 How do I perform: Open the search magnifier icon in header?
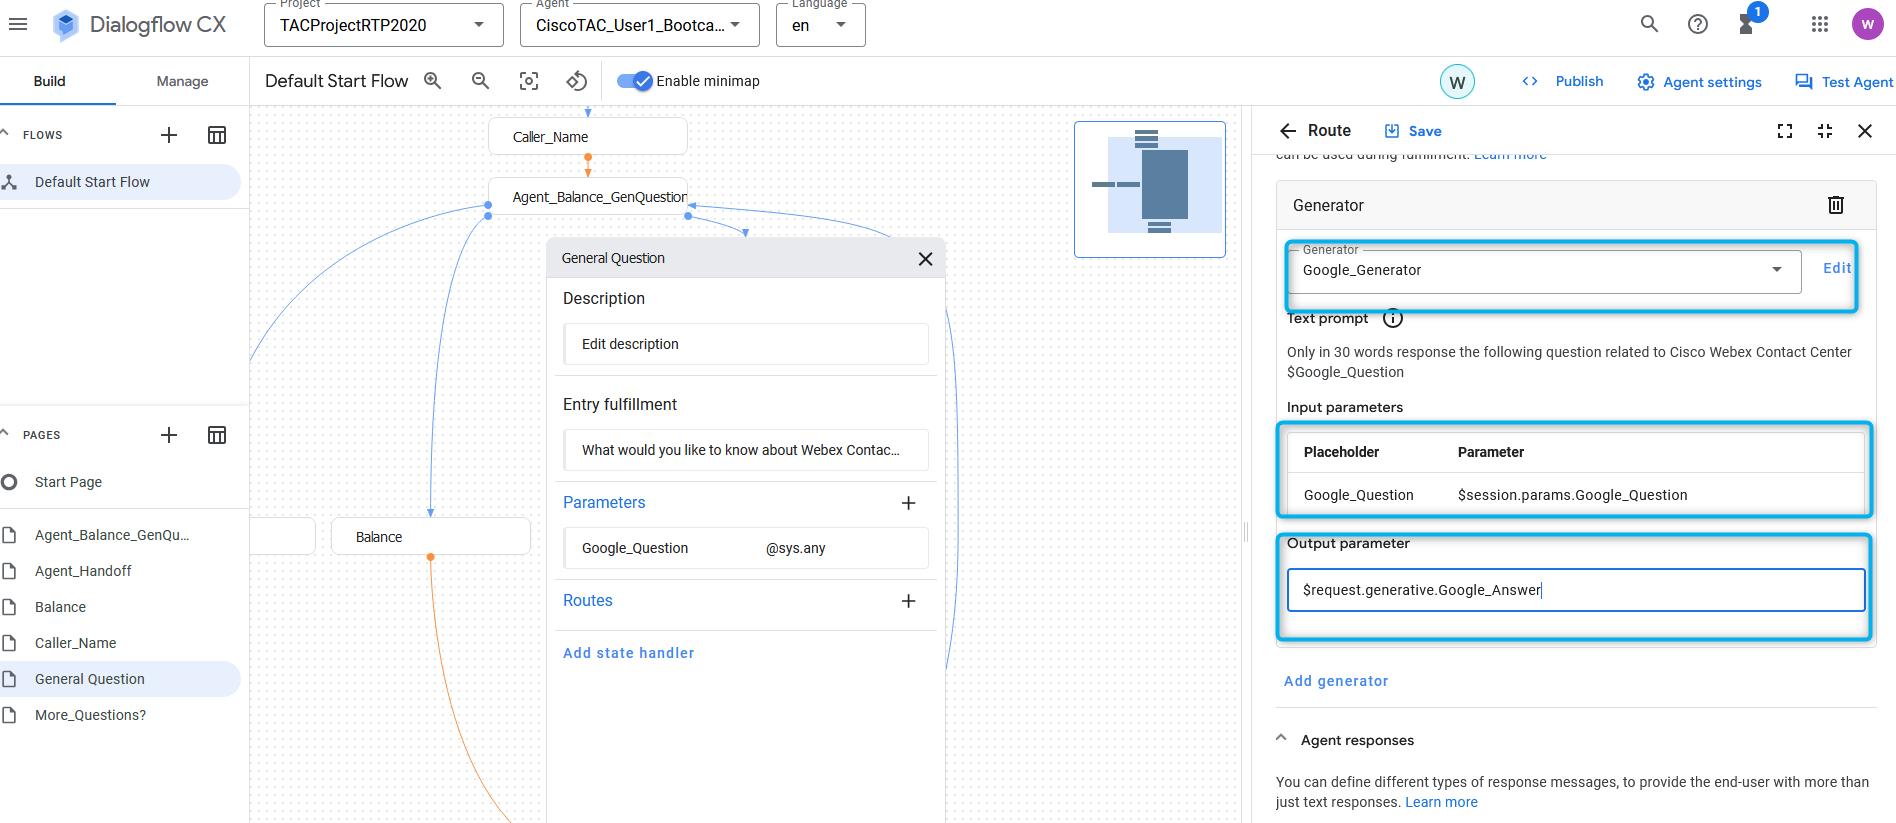pos(1650,24)
